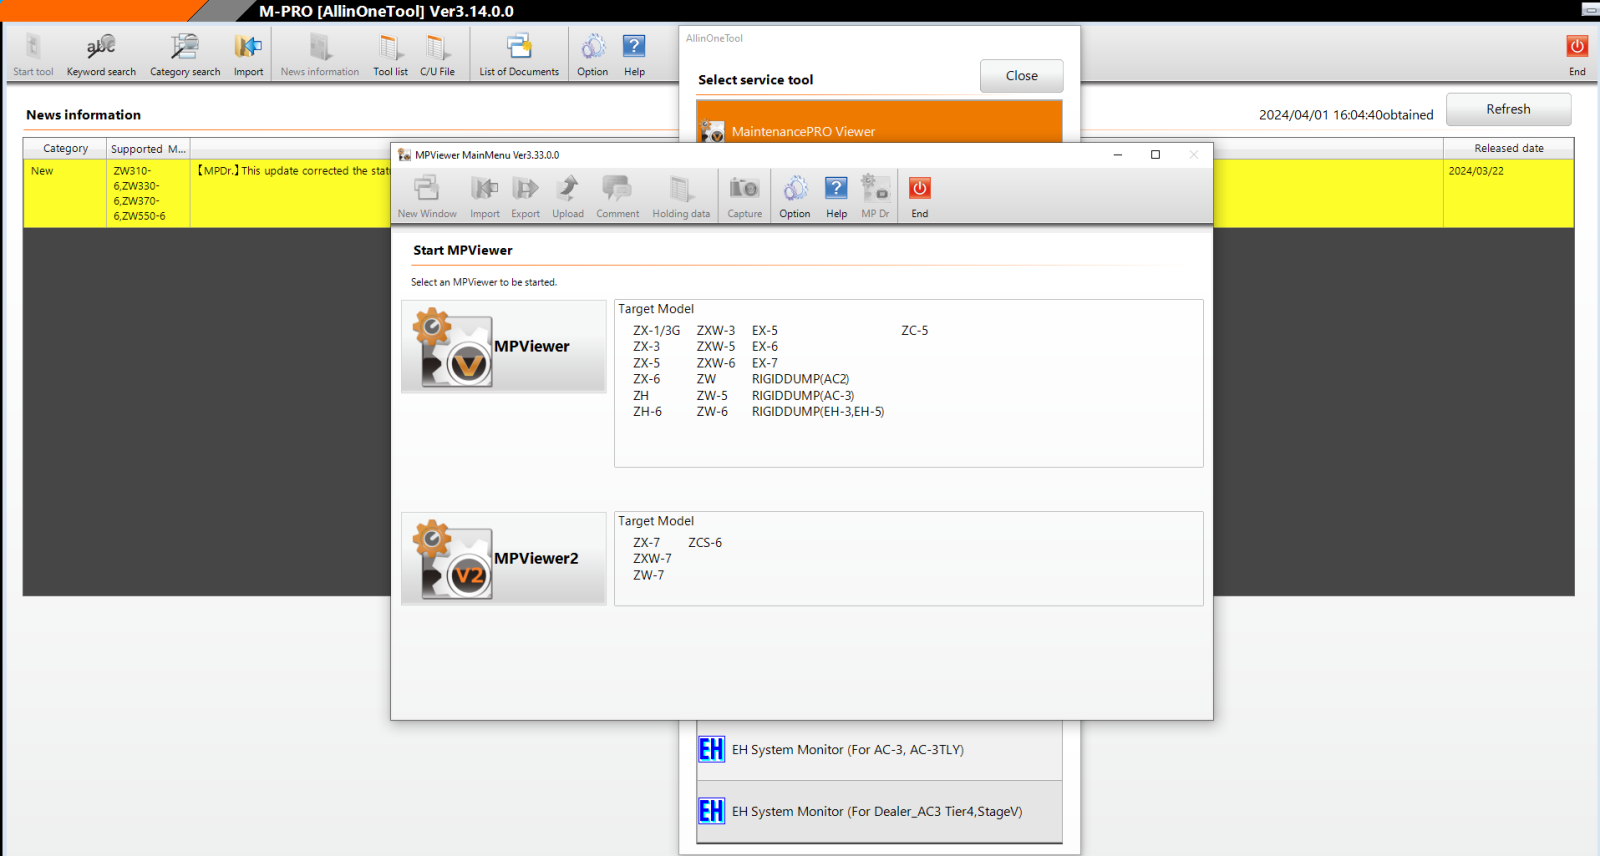Open Category search in M-PRO toolbar

coord(185,54)
